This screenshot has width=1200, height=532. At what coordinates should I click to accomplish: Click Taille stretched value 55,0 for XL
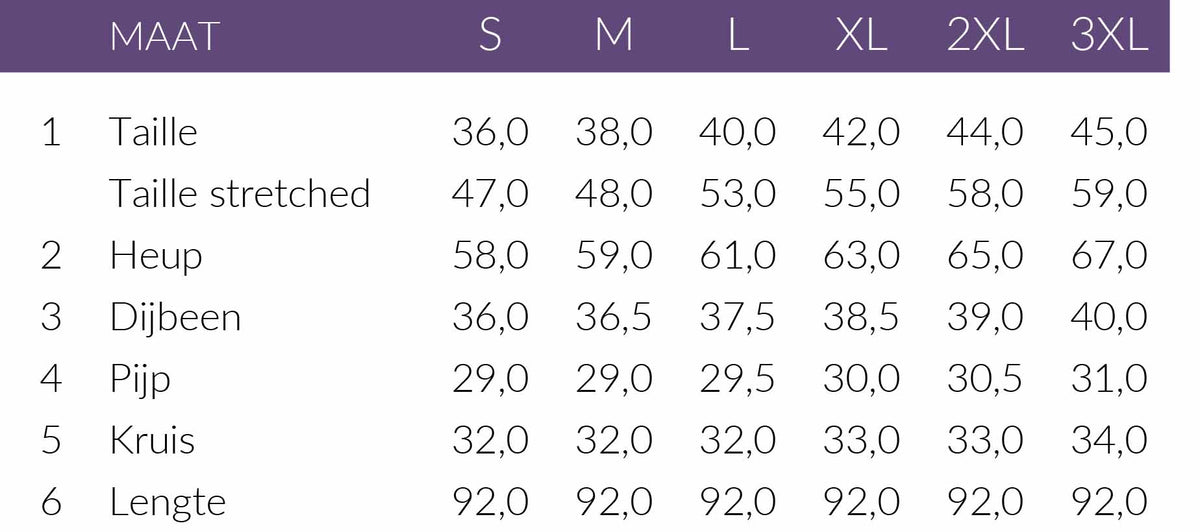[861, 193]
